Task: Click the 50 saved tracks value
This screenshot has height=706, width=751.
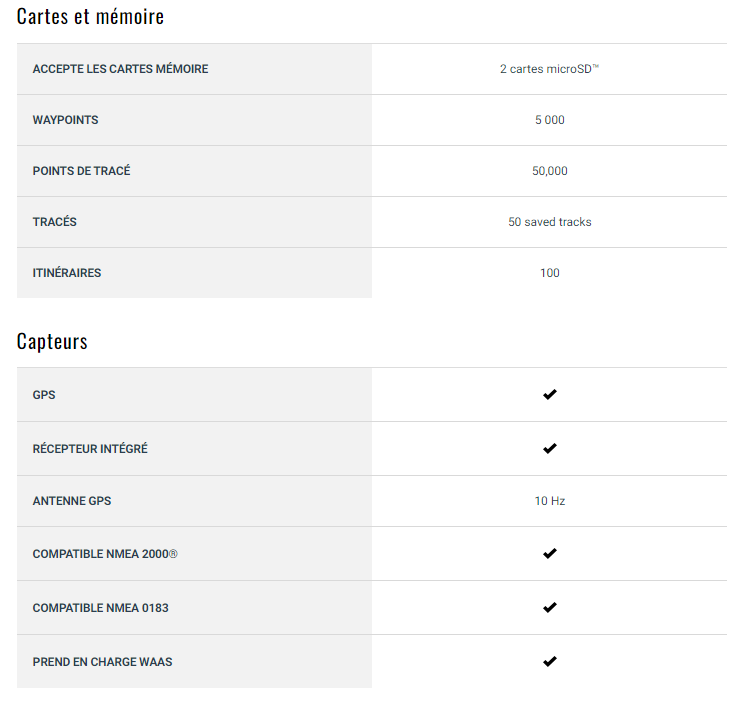Action: coord(549,222)
